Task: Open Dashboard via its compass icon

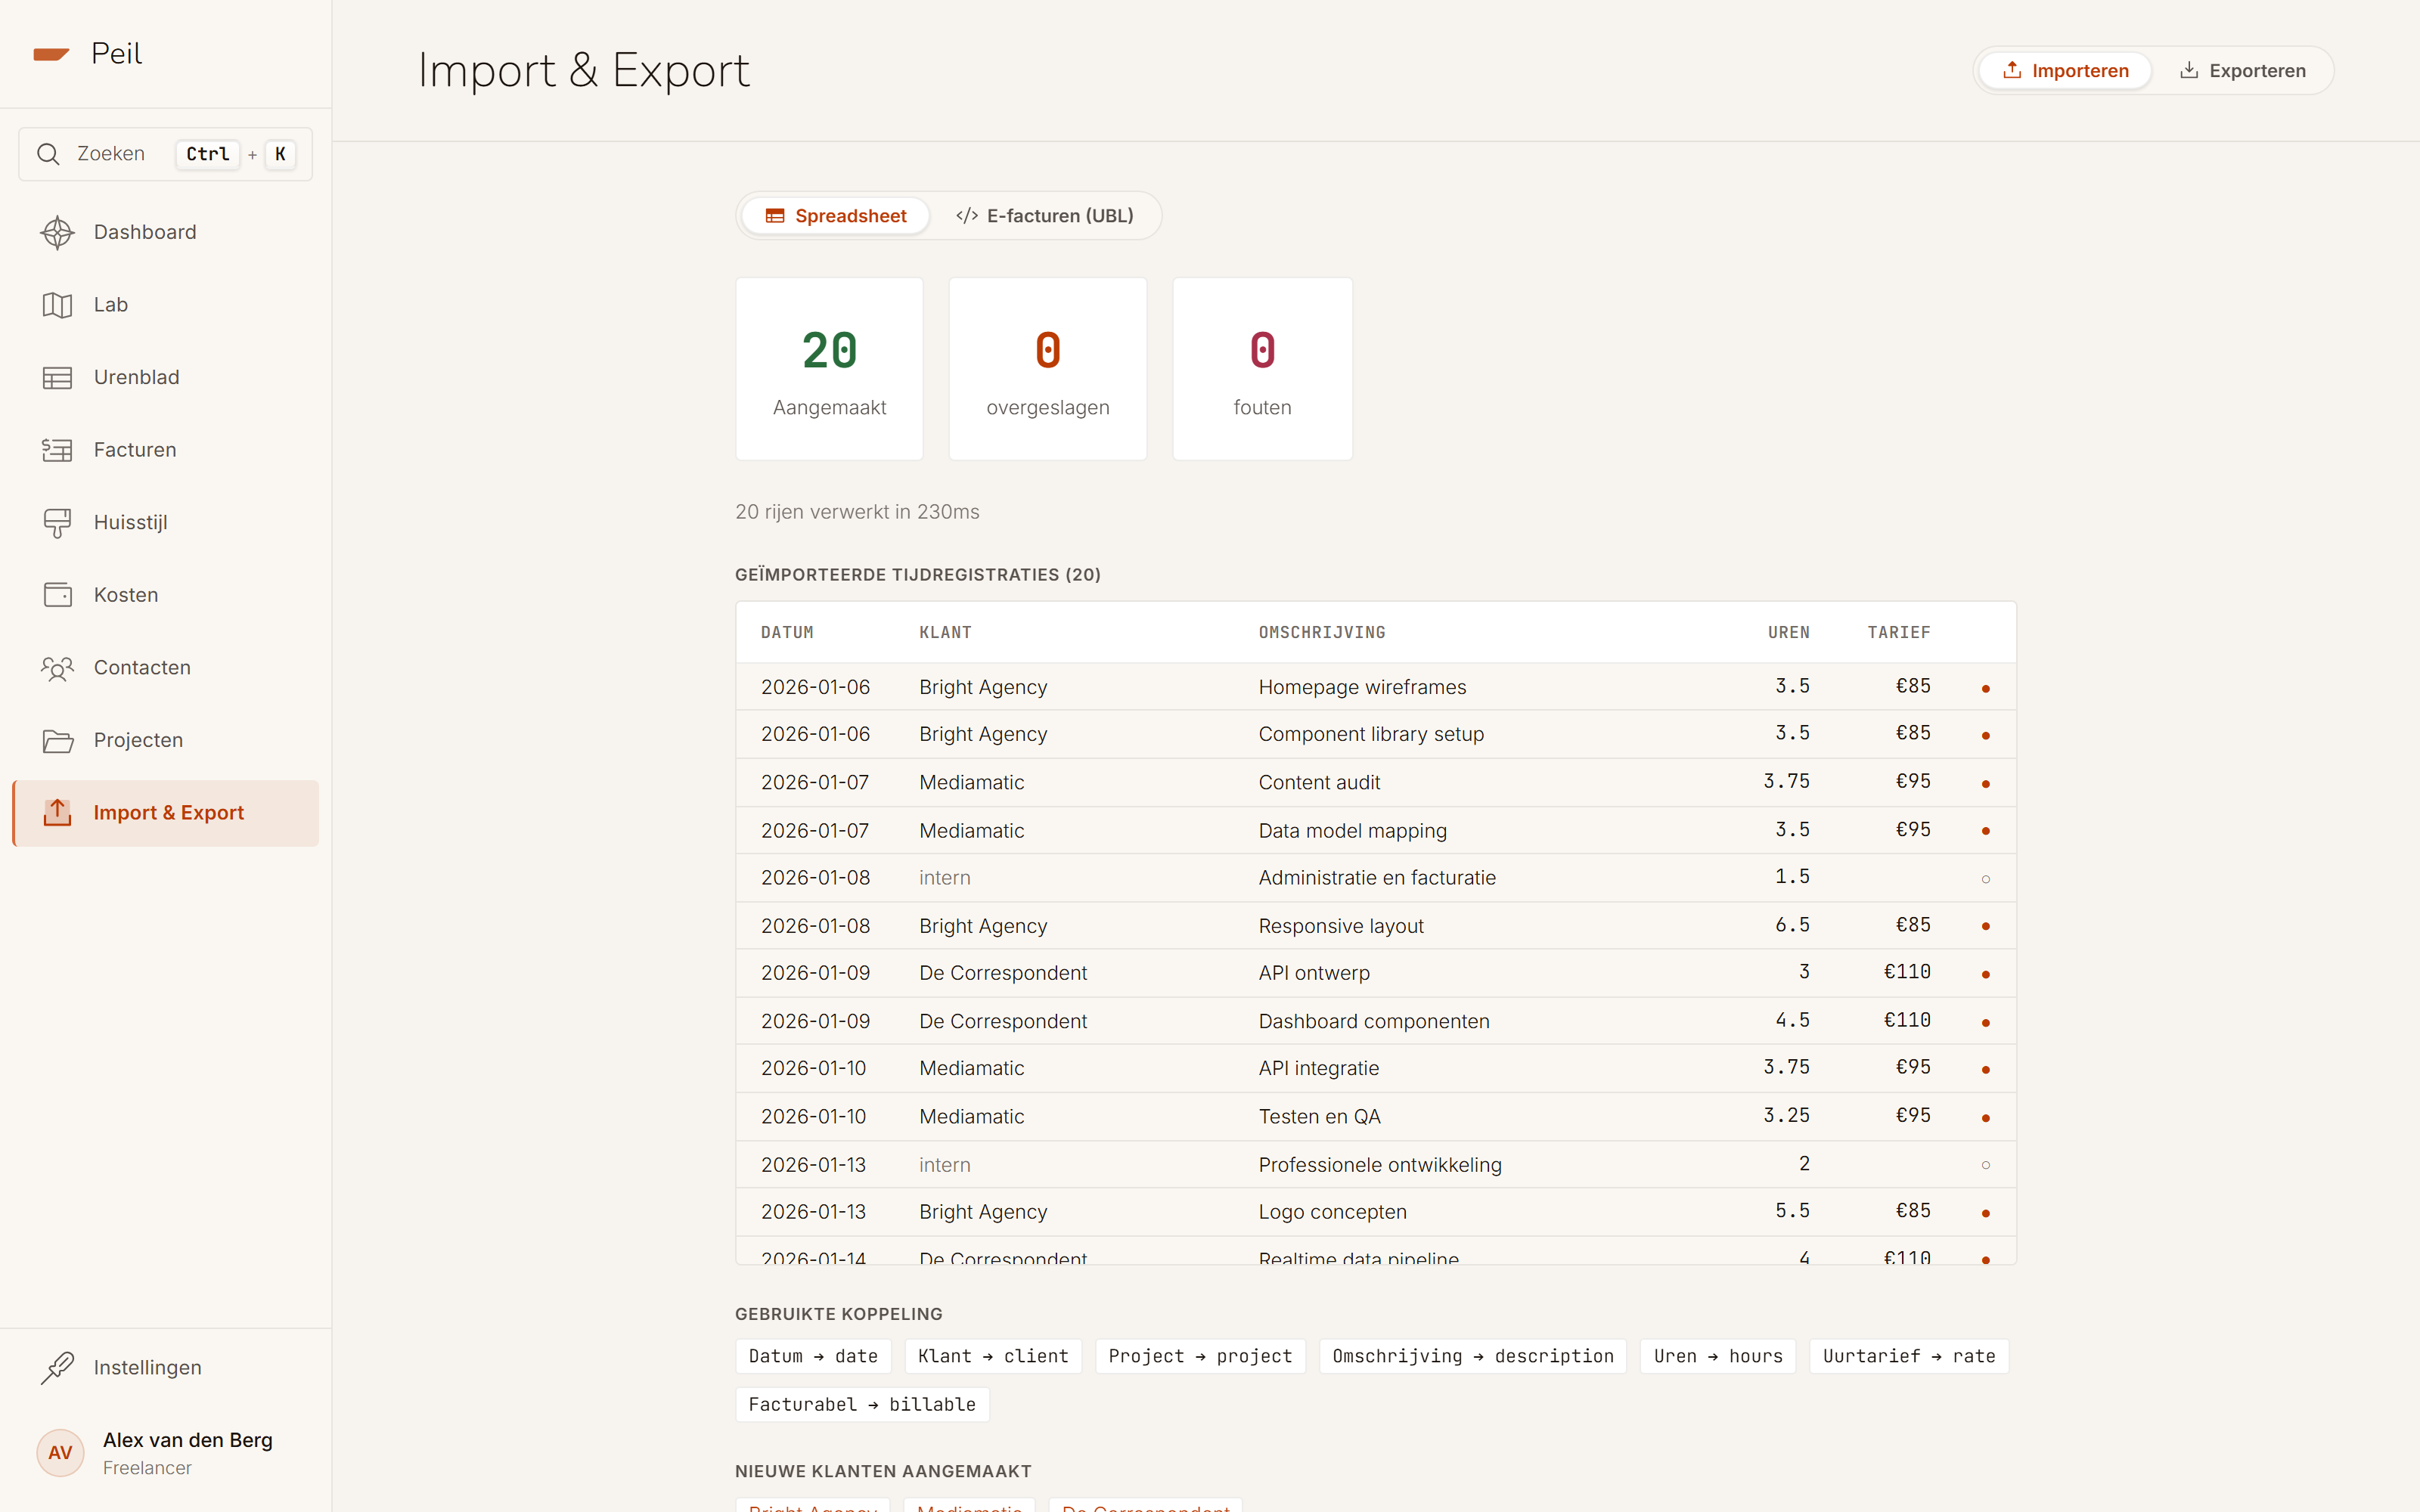Action: (57, 232)
